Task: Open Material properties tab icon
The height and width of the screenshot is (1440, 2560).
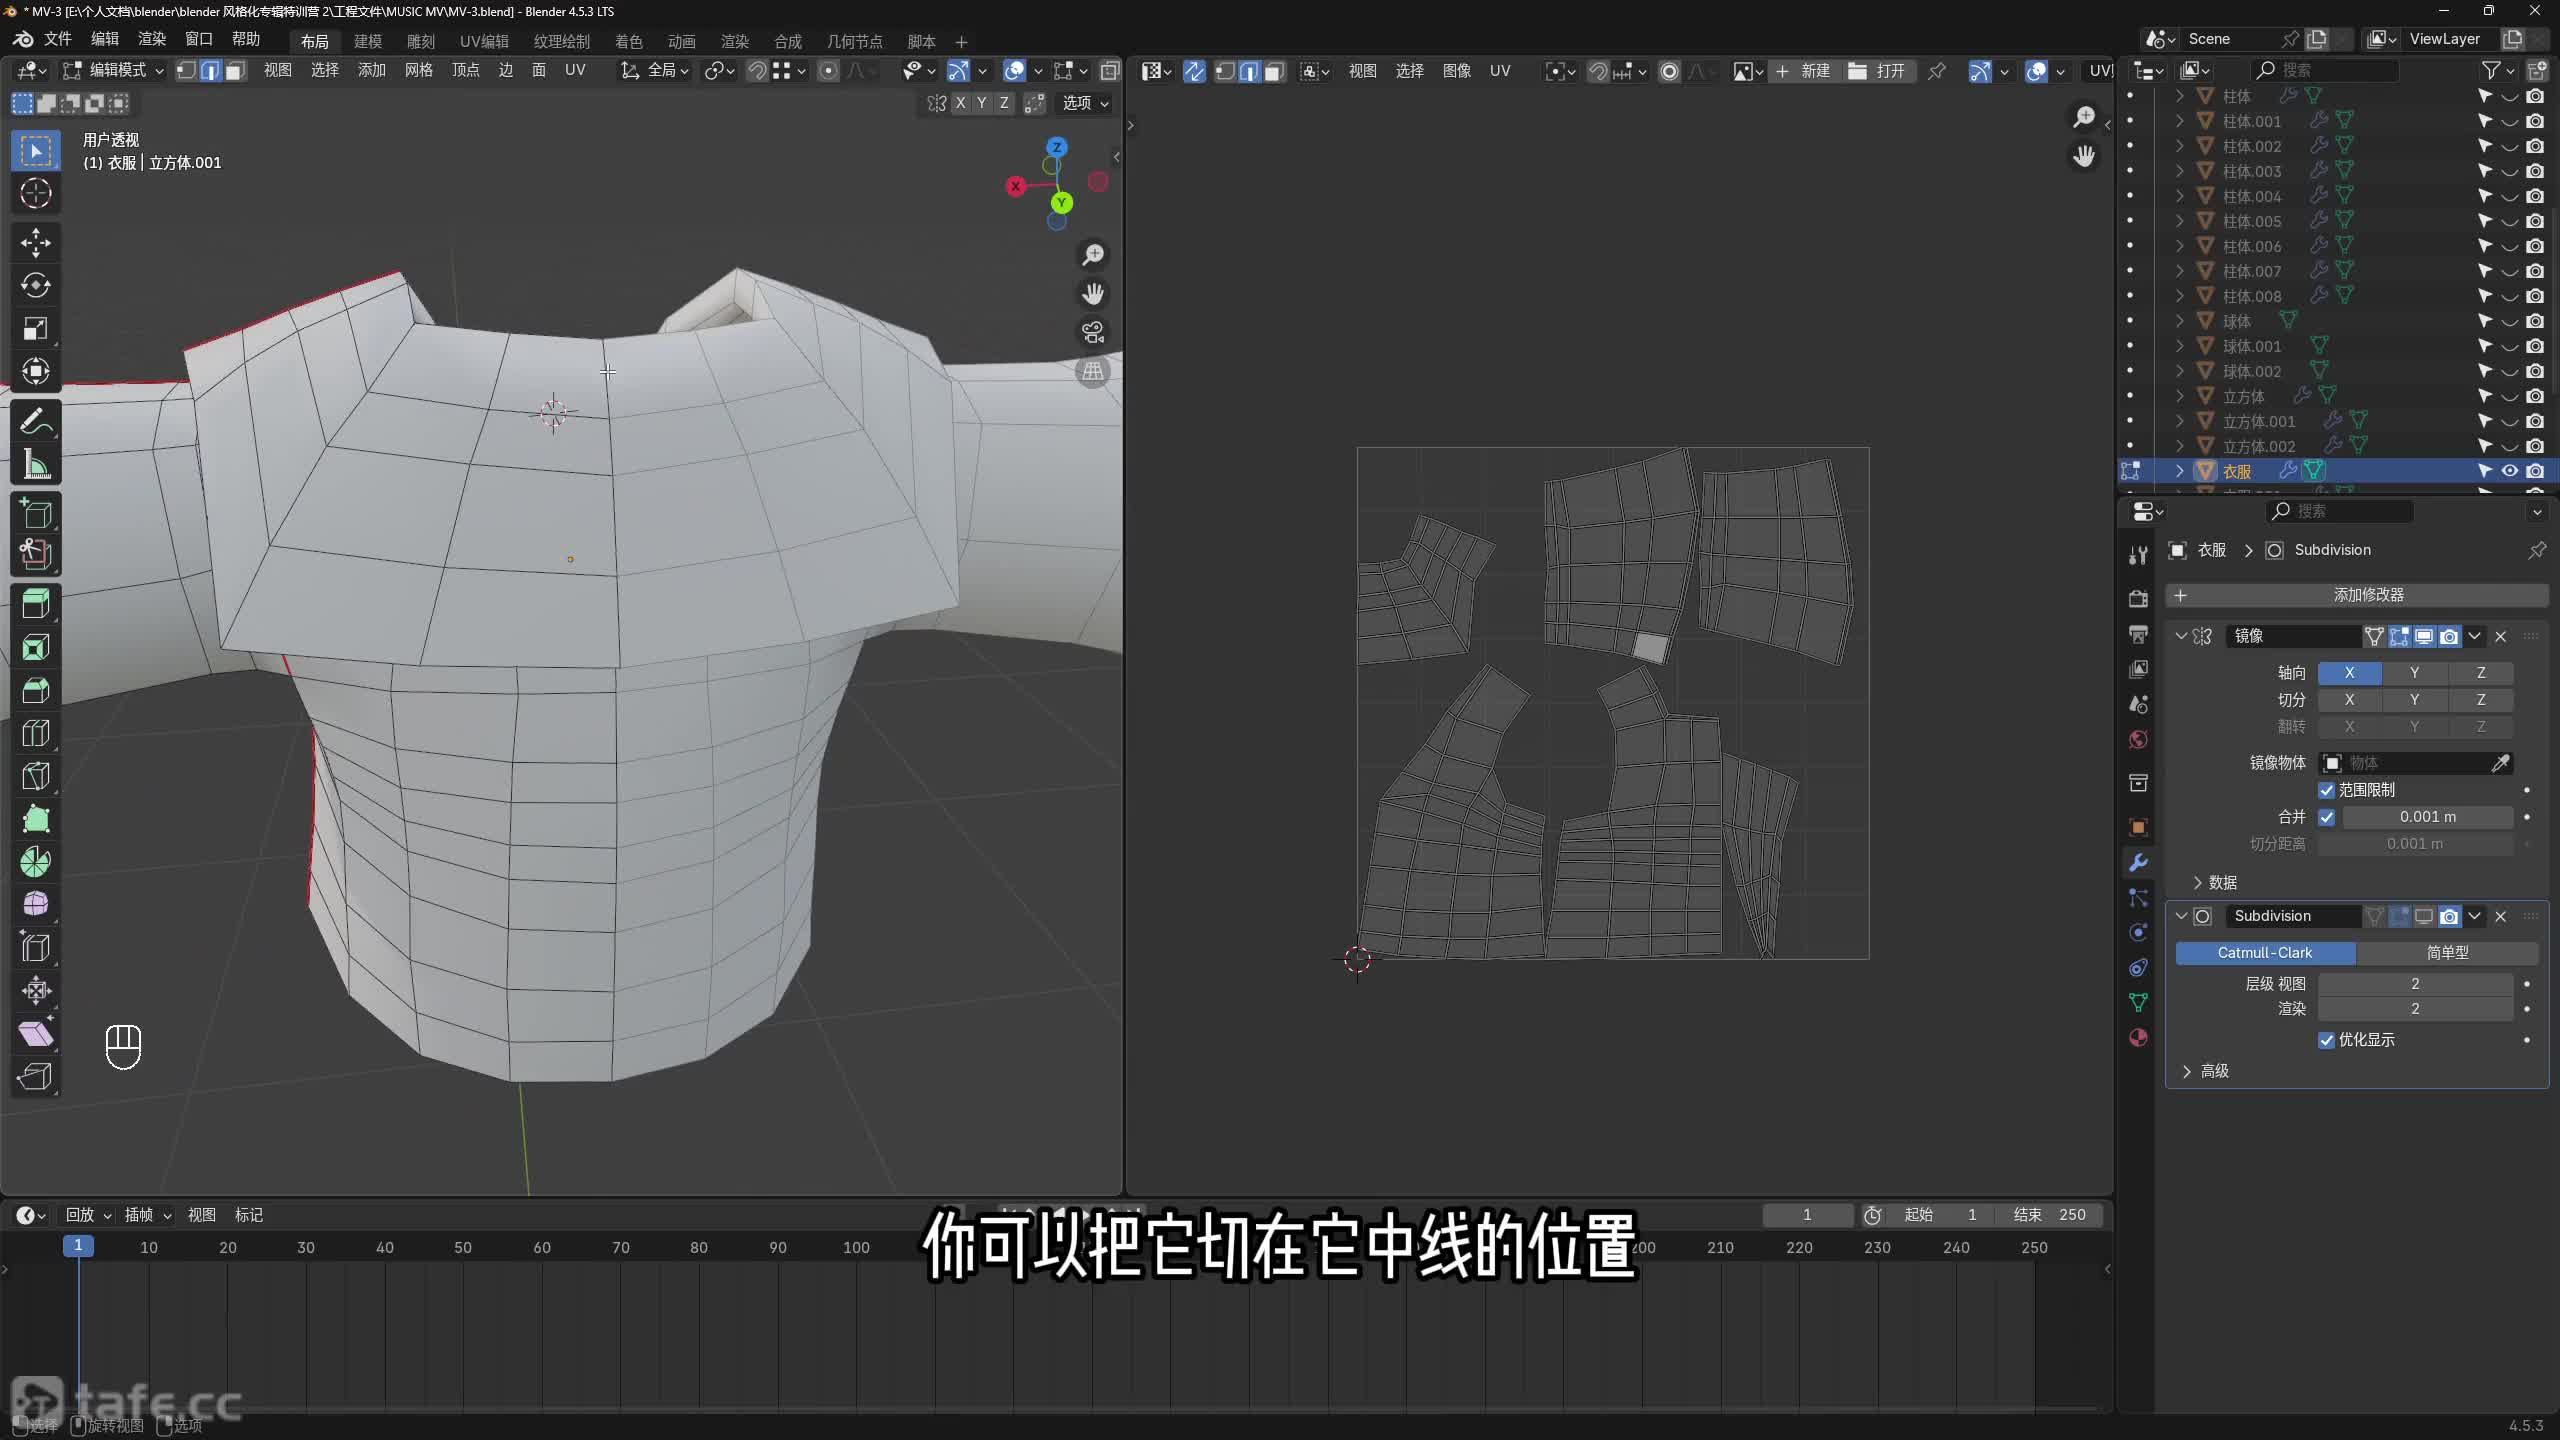Action: pos(2138,1037)
